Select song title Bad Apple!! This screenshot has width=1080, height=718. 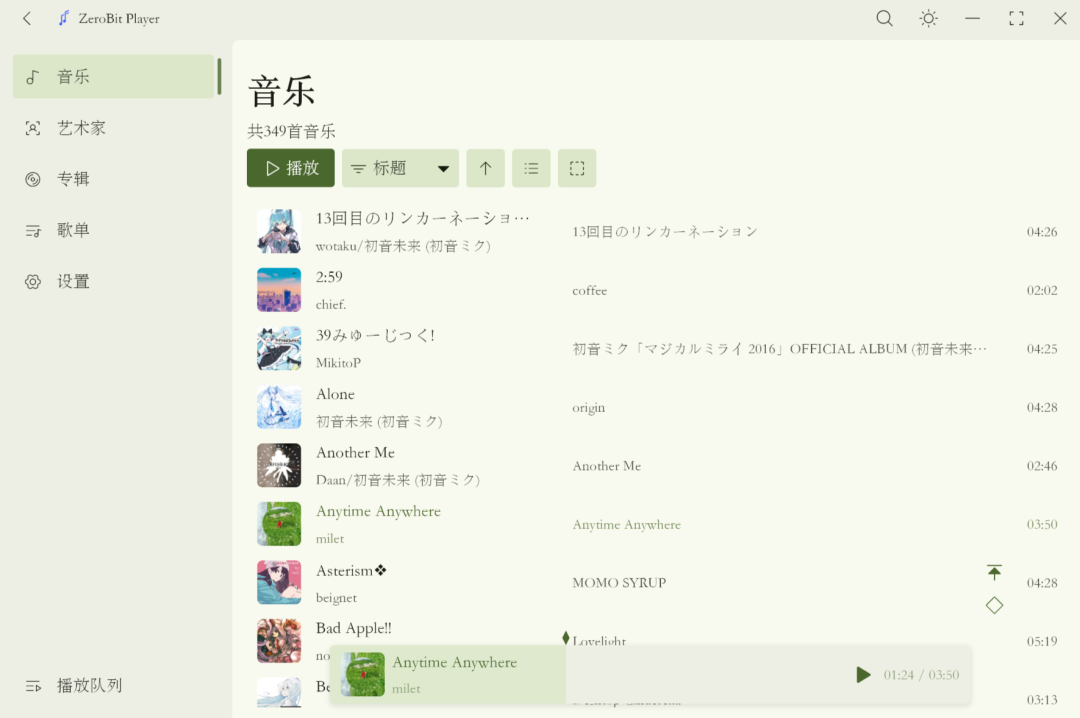tap(353, 628)
